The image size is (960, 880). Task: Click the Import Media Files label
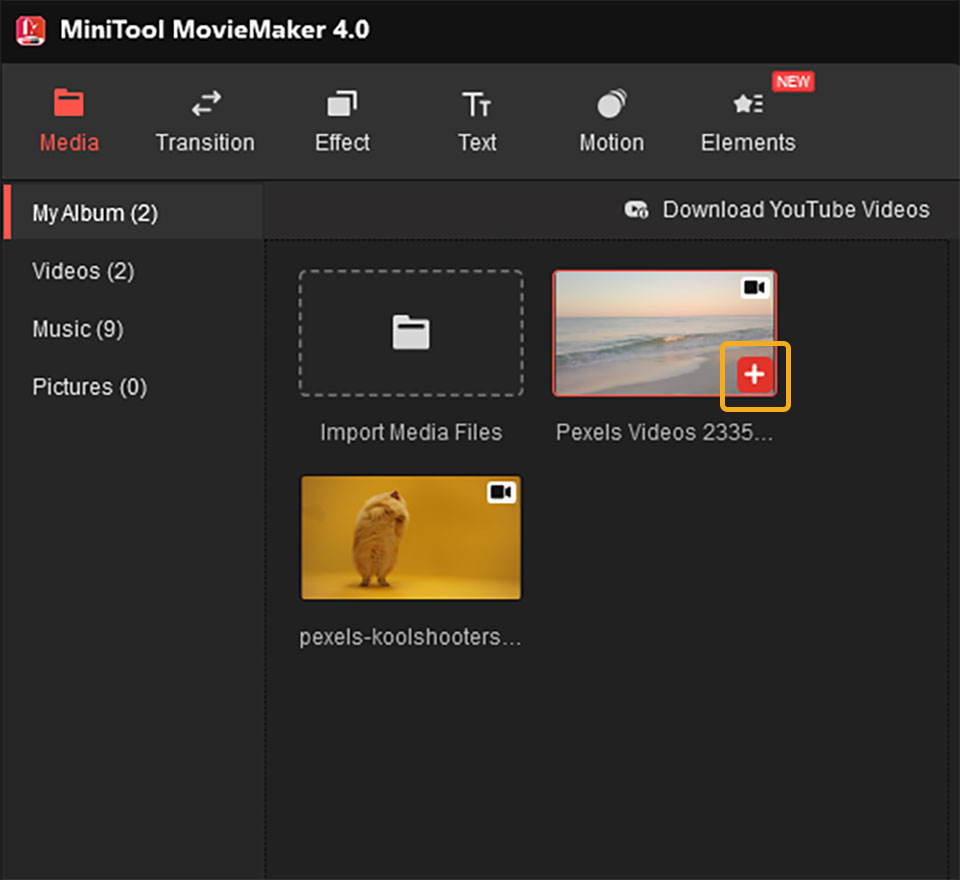click(411, 432)
